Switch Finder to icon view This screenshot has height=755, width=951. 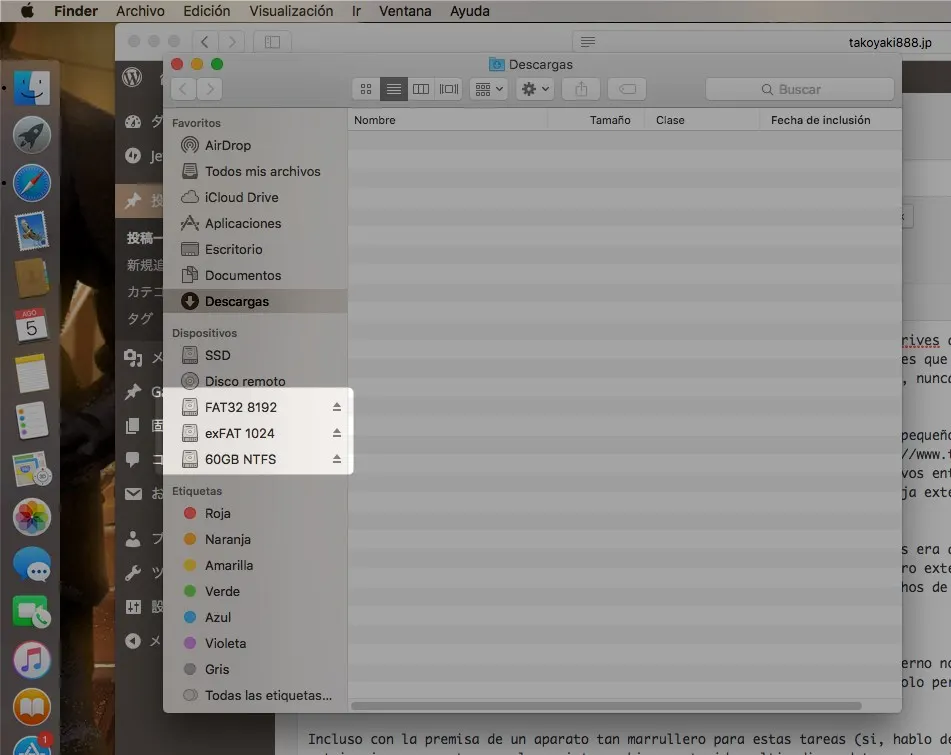click(366, 89)
